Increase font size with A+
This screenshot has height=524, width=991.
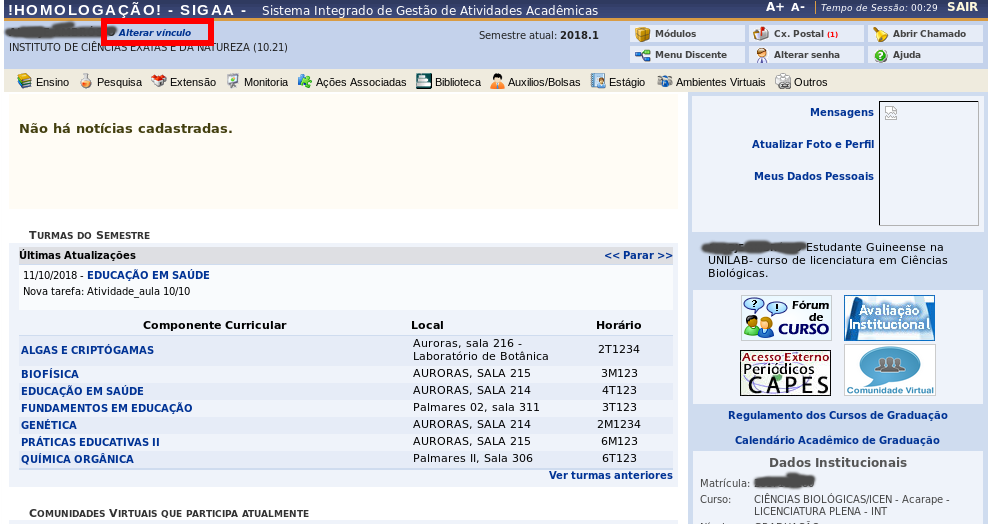(x=775, y=7)
